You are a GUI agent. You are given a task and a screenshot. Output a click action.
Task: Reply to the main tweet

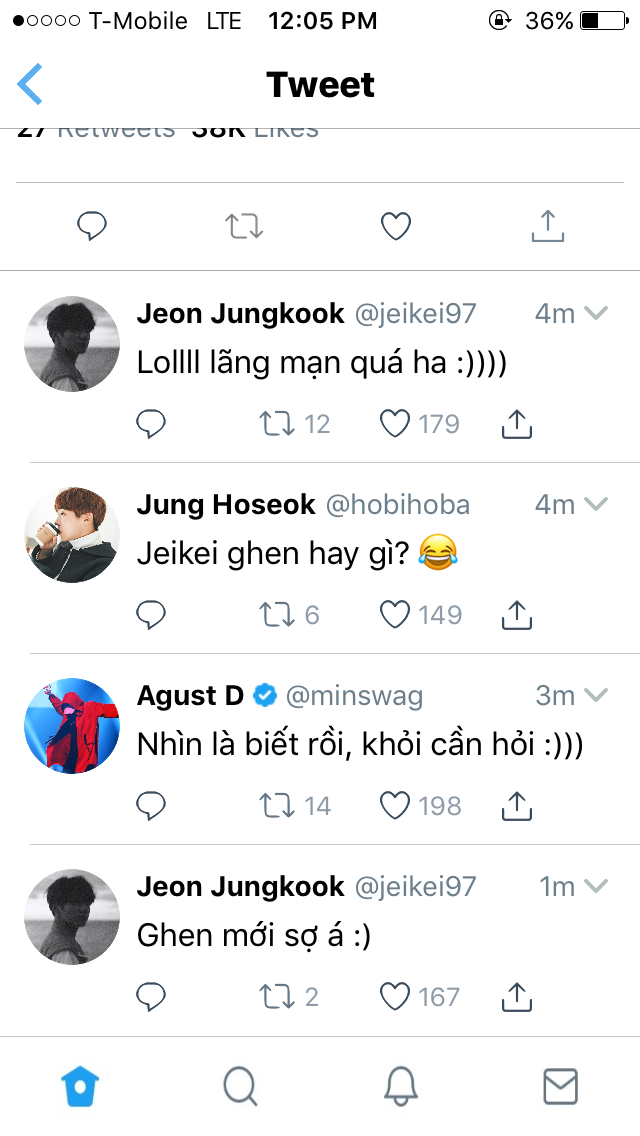92,227
